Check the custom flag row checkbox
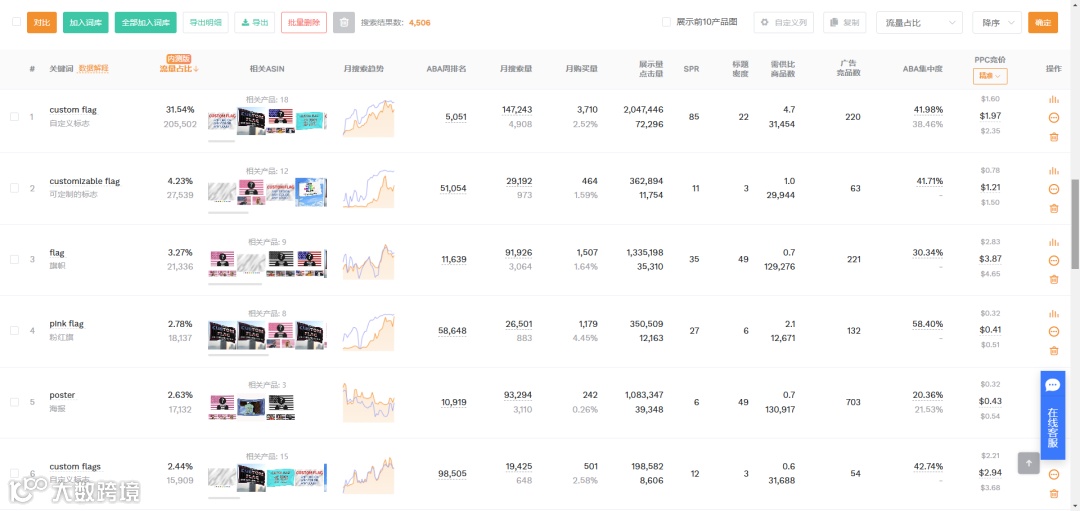 coord(14,117)
